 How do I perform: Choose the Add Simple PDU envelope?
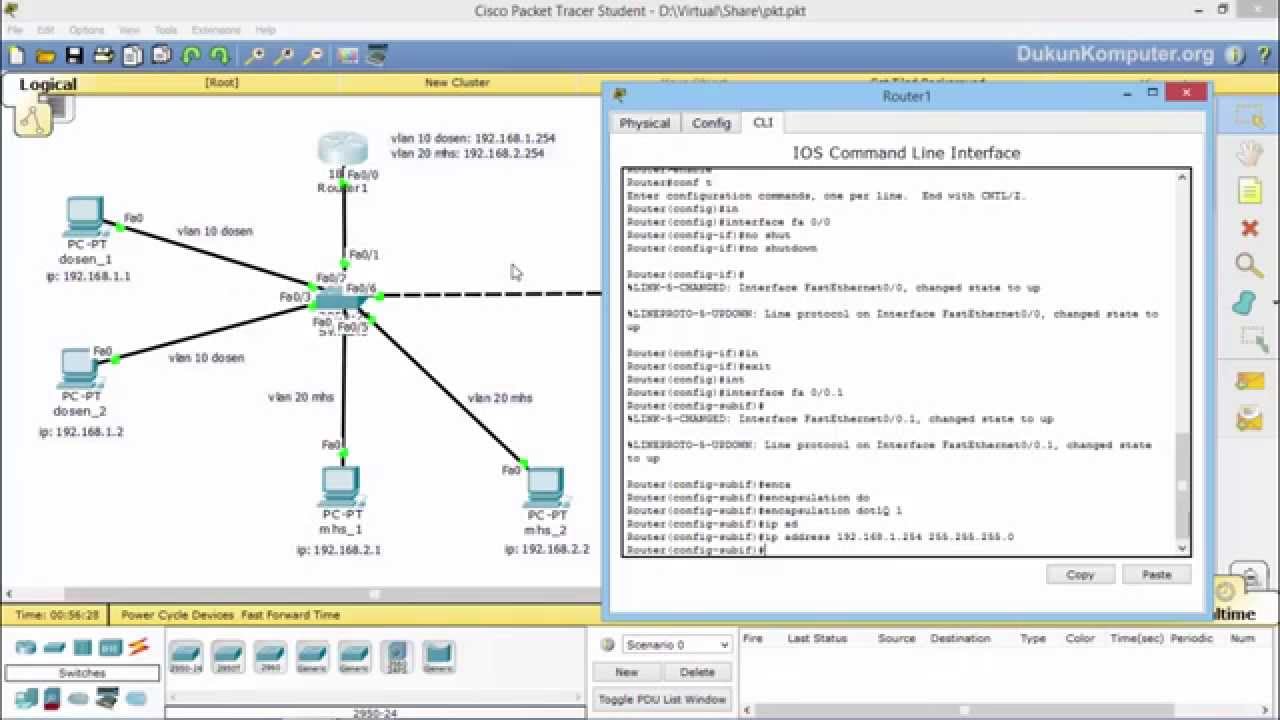[x=1249, y=382]
